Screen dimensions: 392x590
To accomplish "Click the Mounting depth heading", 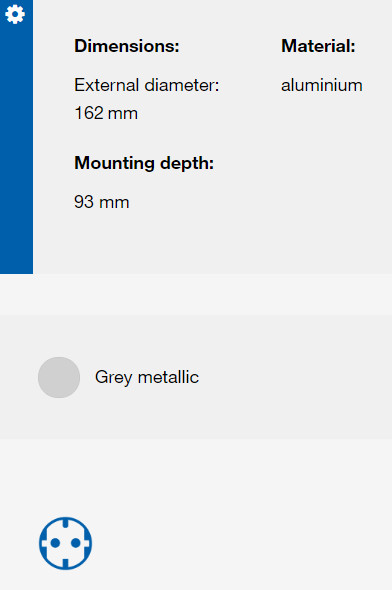I will 144,163.
